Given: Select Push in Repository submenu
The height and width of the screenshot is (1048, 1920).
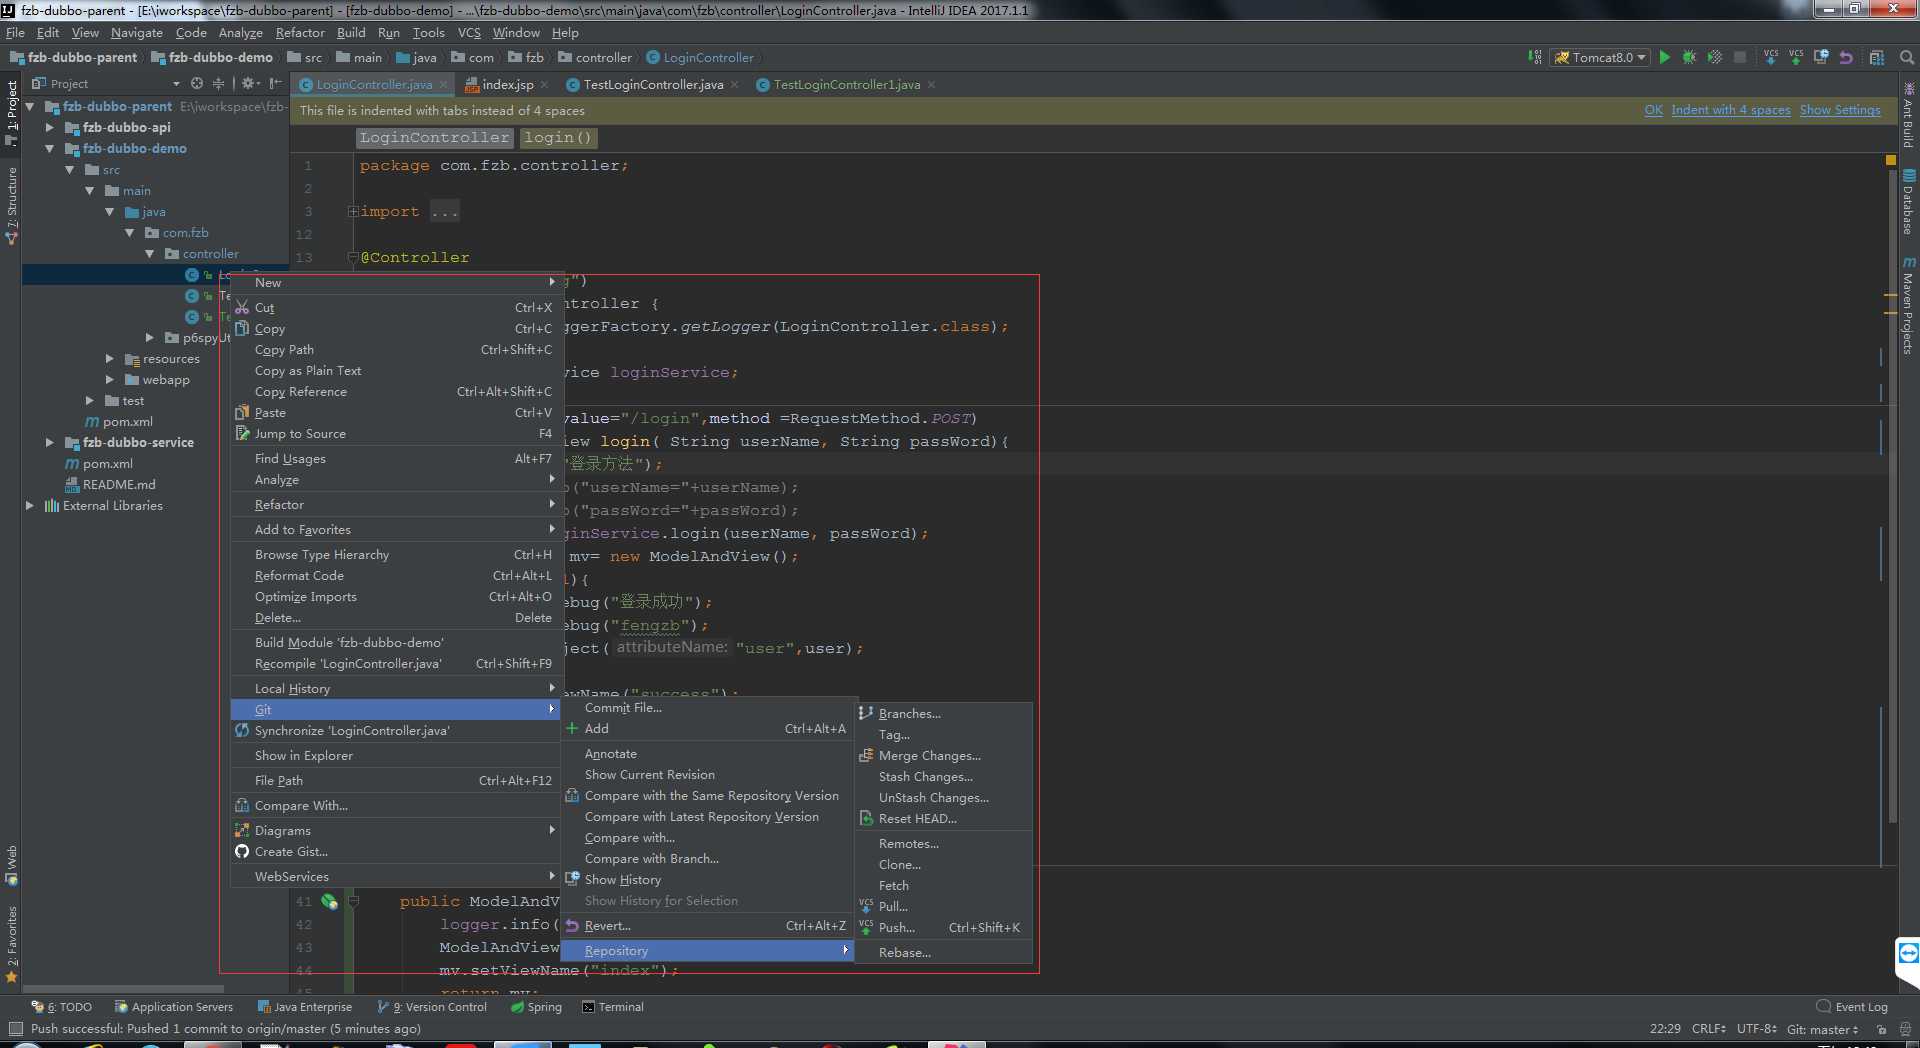Looking at the screenshot, I should pyautogui.click(x=943, y=928).
